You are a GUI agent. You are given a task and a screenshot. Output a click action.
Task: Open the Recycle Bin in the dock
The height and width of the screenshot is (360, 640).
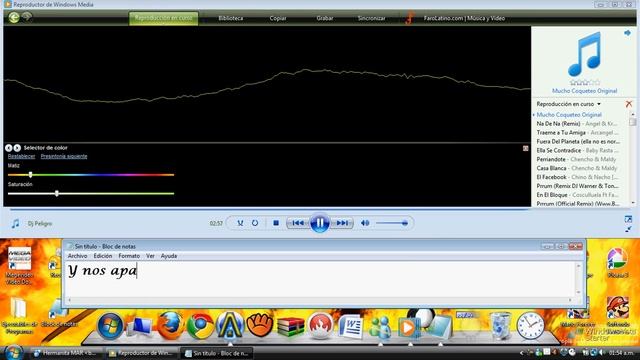(x=500, y=326)
